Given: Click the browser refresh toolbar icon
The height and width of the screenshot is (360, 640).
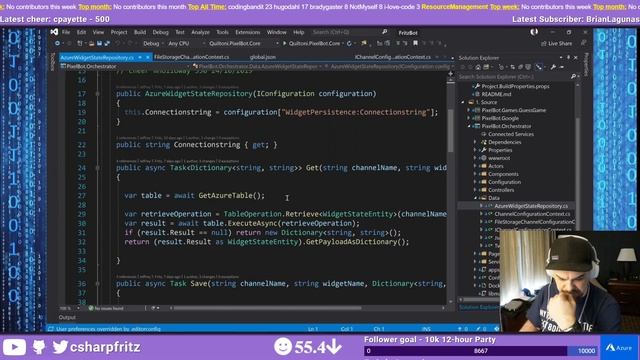Looking at the screenshot, I should (349, 43).
